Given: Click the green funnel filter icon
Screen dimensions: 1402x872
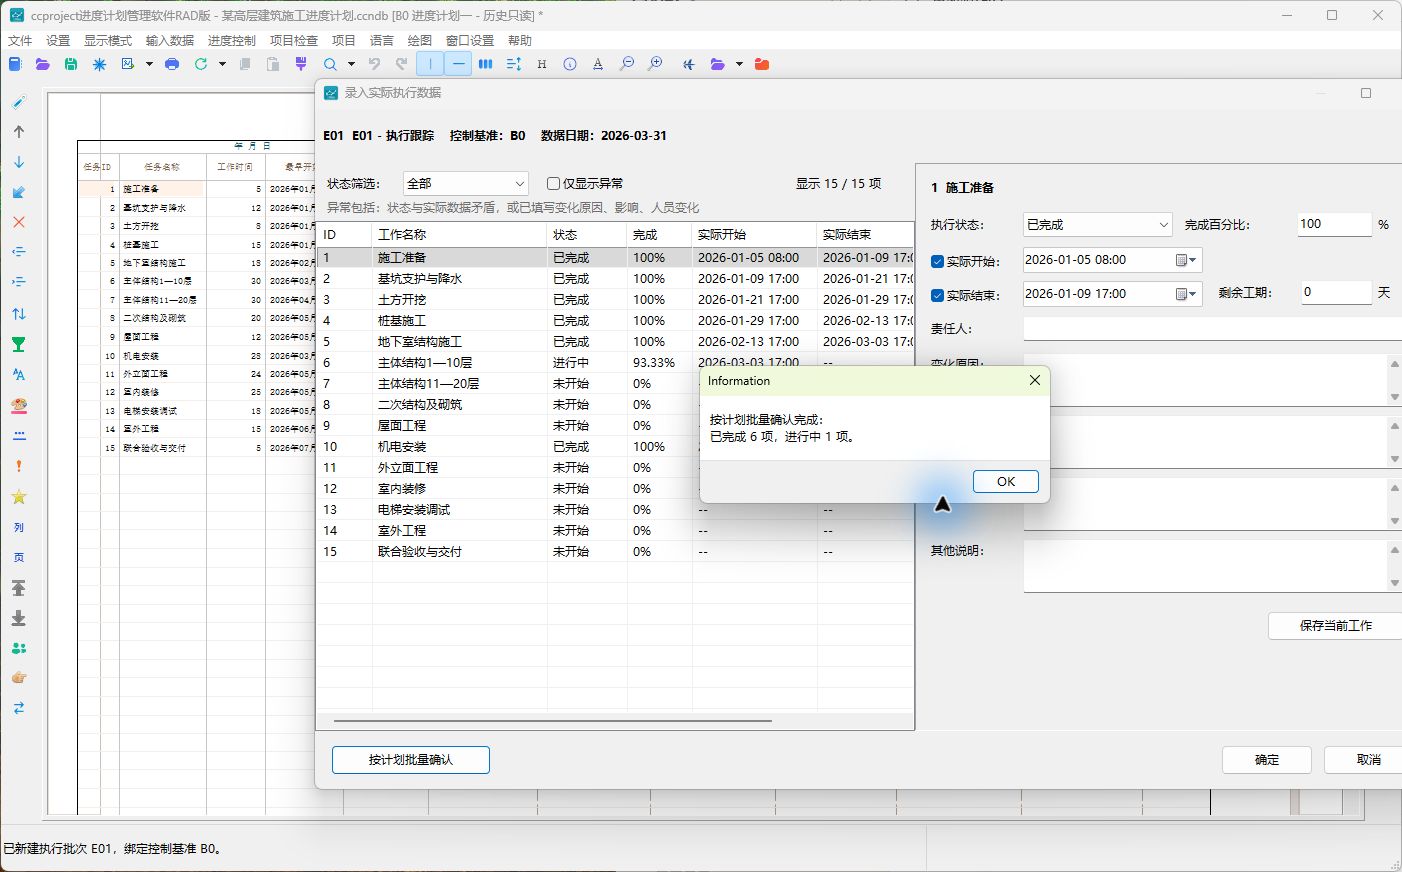Looking at the screenshot, I should click(19, 344).
